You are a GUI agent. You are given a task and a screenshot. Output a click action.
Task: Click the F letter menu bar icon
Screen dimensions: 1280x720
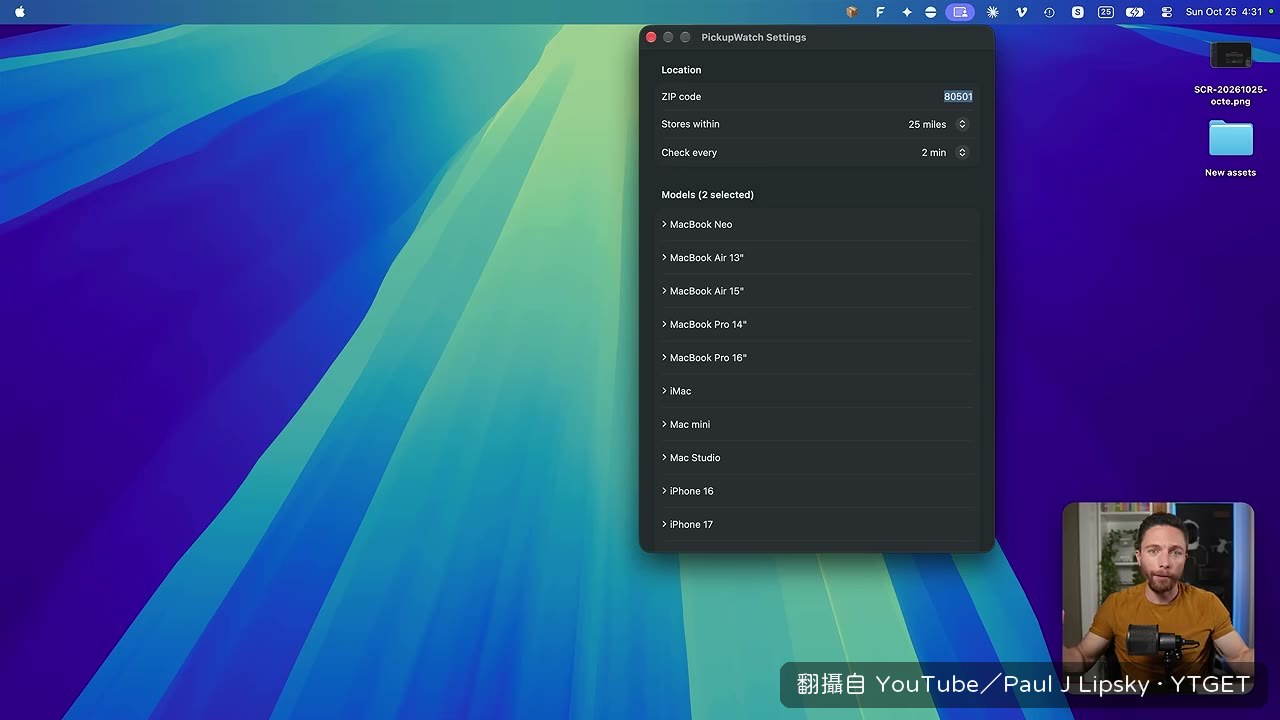click(880, 12)
